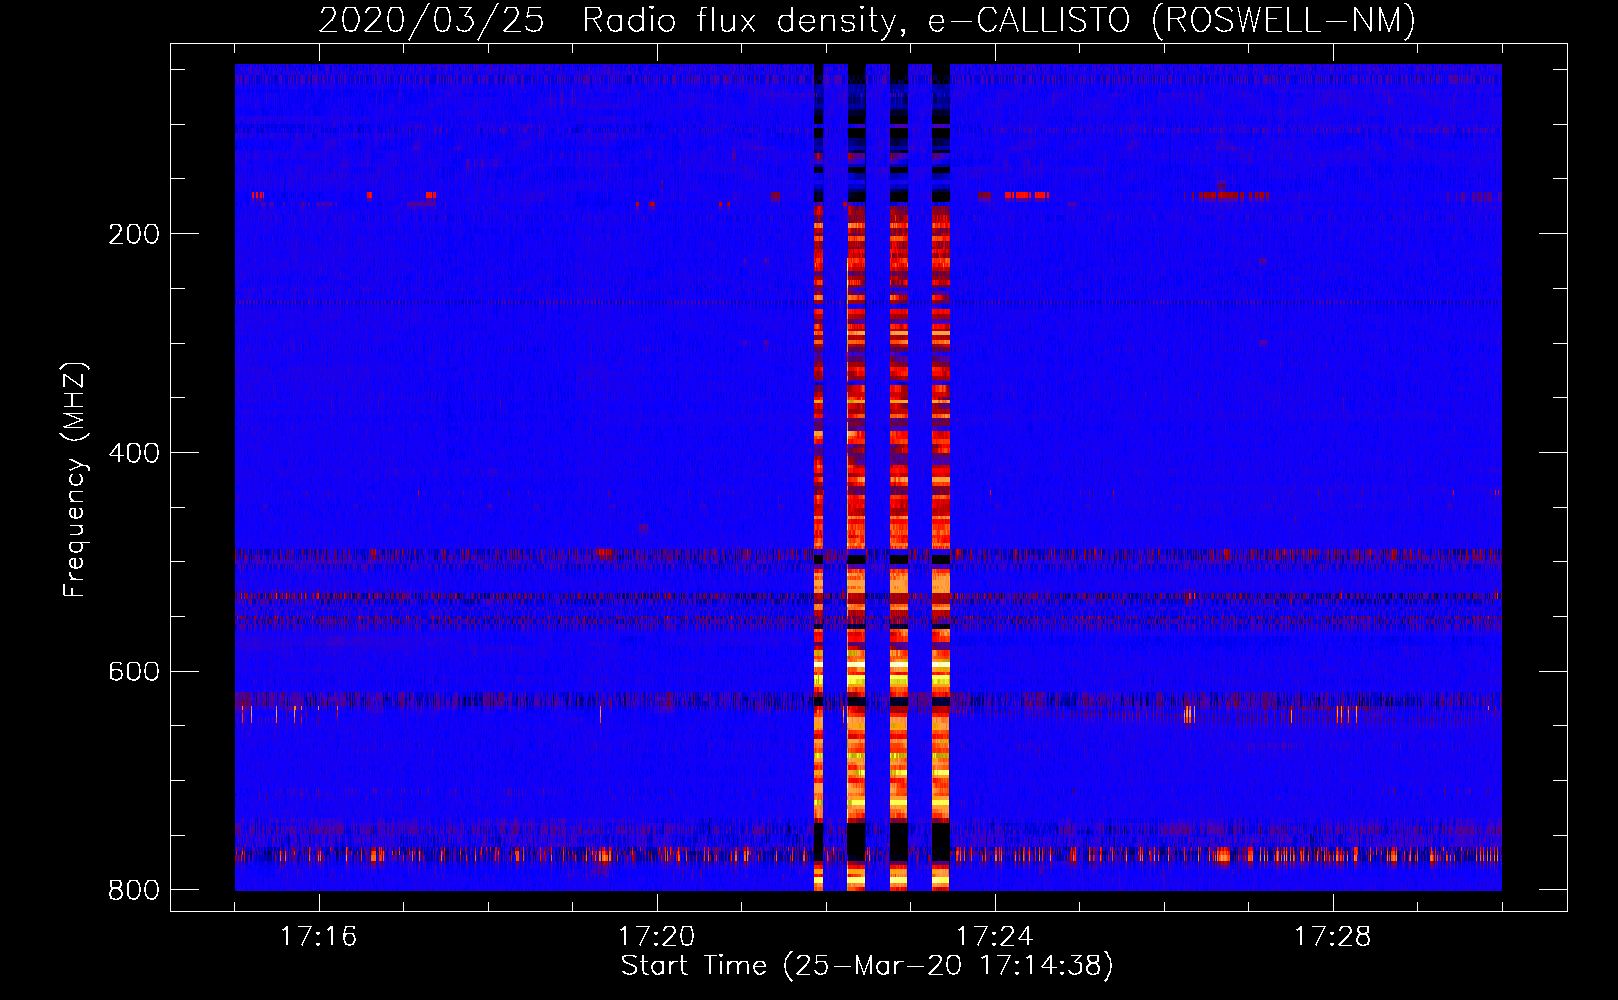1618x1000 pixels.
Task: Click the 17:20 time tick label
Action: tap(656, 937)
